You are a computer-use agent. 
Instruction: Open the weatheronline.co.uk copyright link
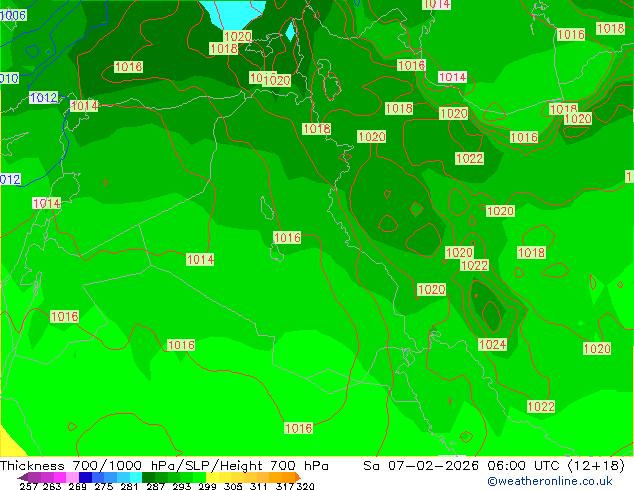click(x=549, y=481)
